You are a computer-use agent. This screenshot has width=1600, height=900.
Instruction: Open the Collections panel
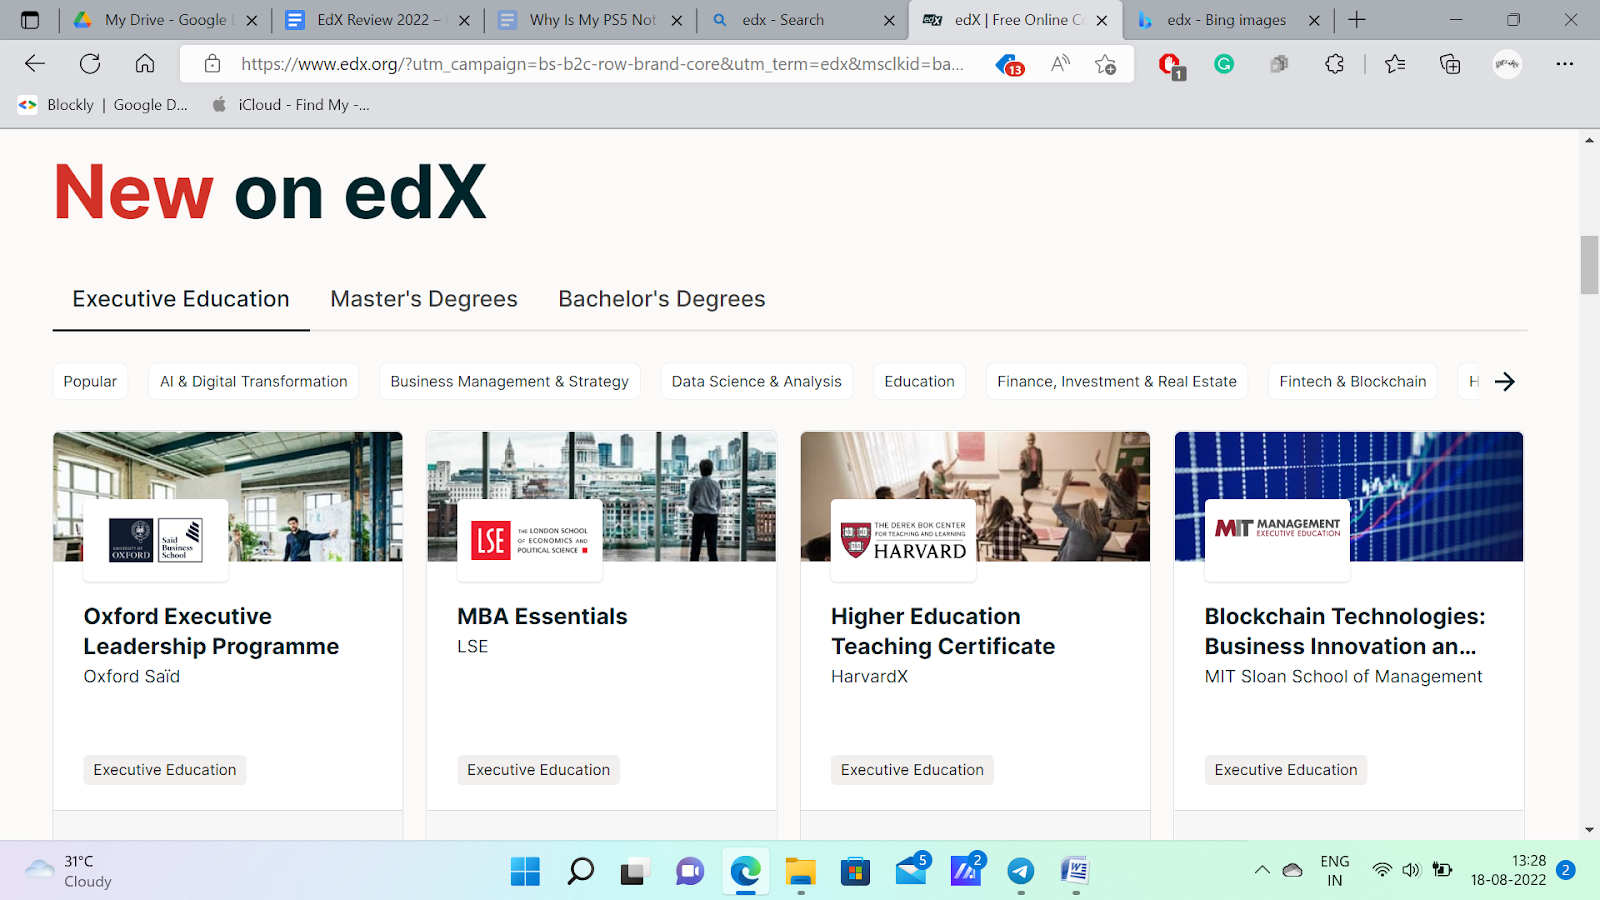(x=1450, y=64)
